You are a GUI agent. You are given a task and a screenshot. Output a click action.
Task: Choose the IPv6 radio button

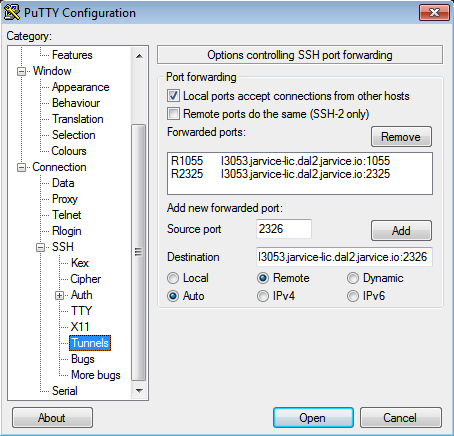click(353, 296)
